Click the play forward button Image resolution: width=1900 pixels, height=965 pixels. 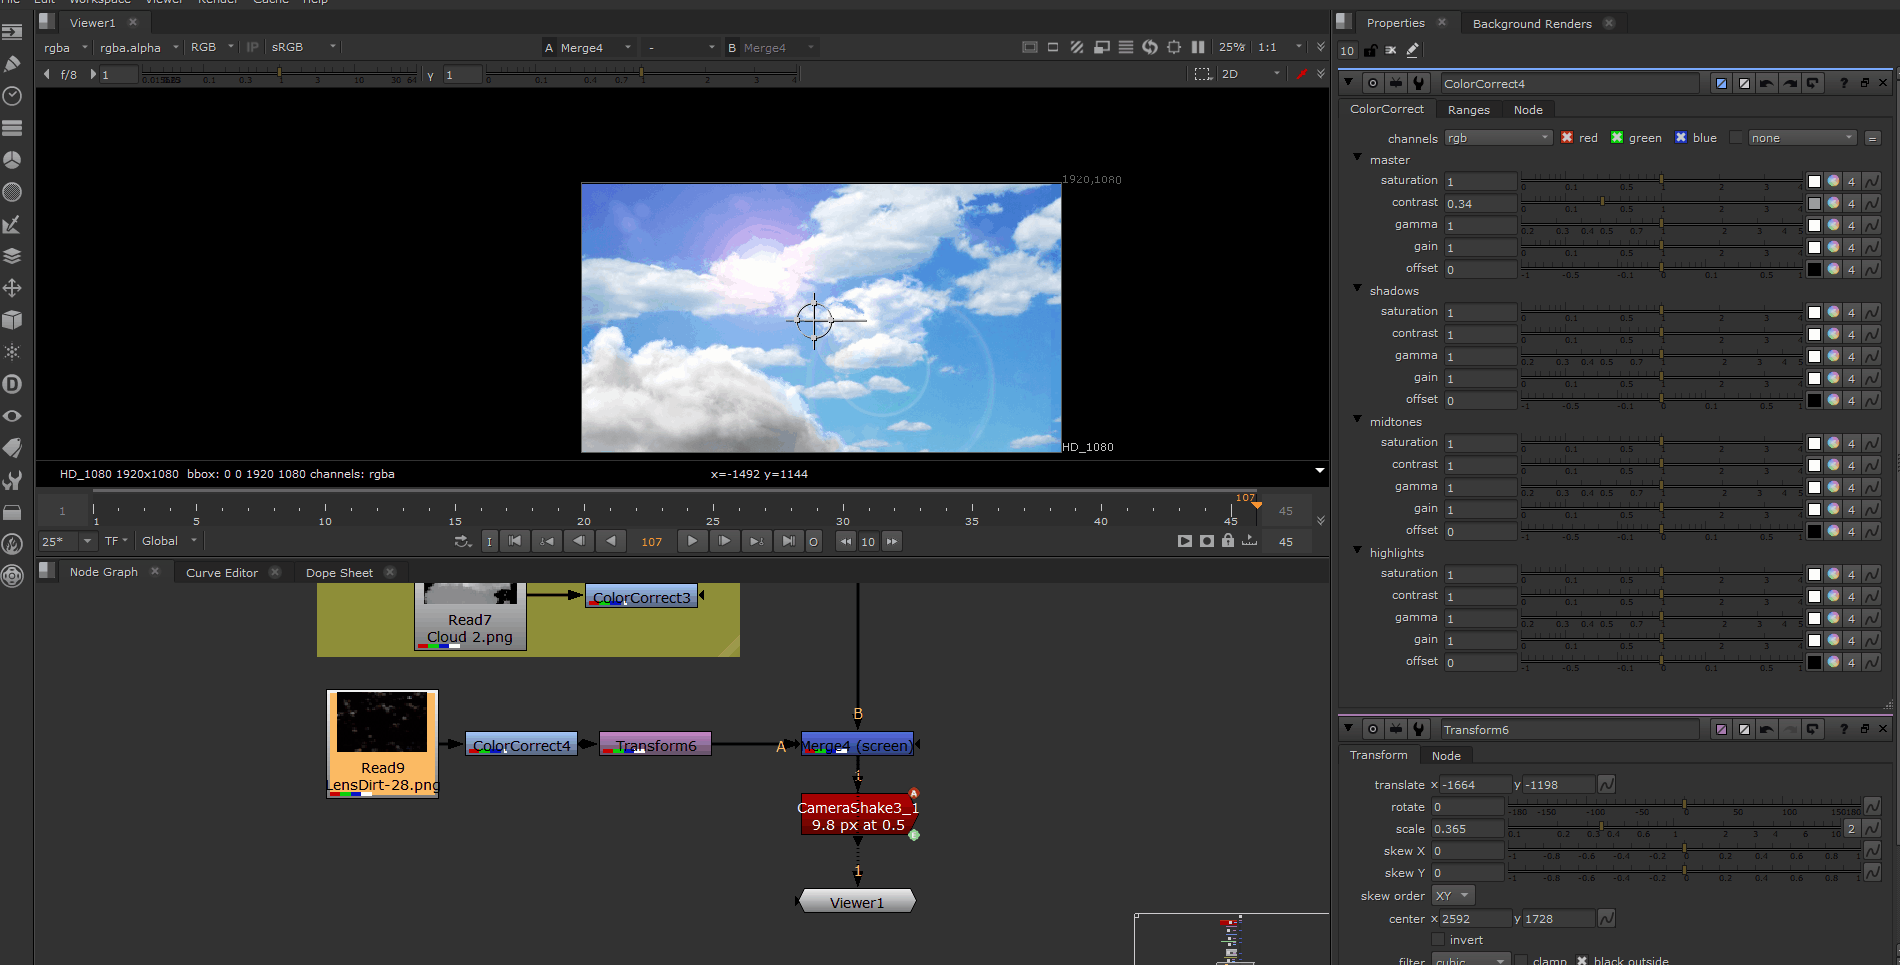[691, 541]
